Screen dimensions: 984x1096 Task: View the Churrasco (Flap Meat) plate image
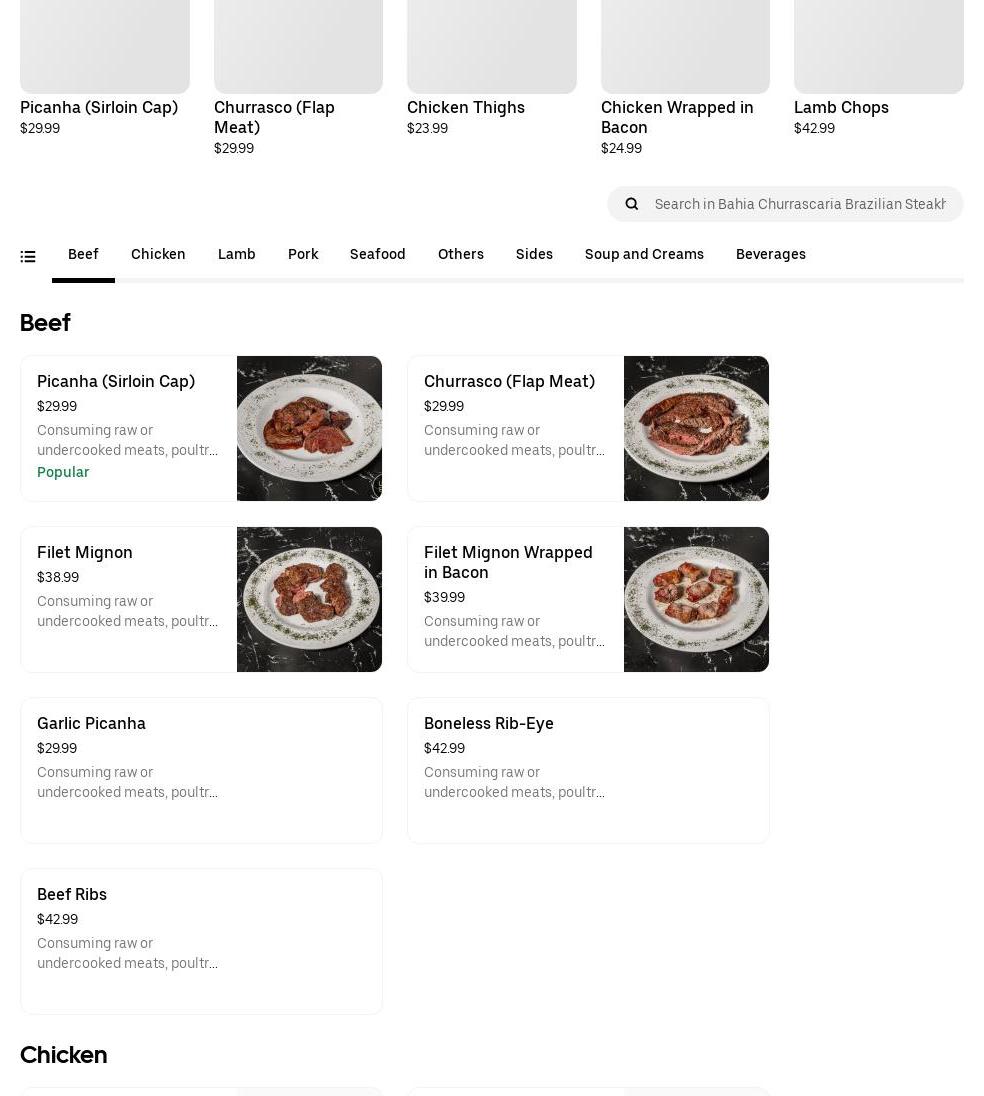pyautogui.click(x=696, y=428)
